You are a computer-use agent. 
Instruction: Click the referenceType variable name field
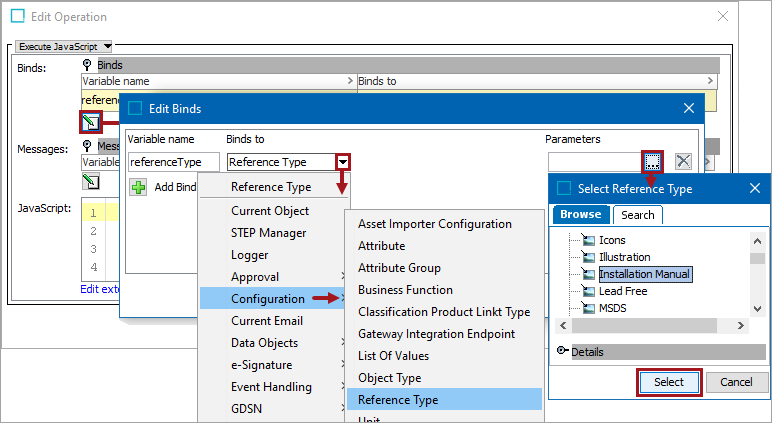coord(174,162)
